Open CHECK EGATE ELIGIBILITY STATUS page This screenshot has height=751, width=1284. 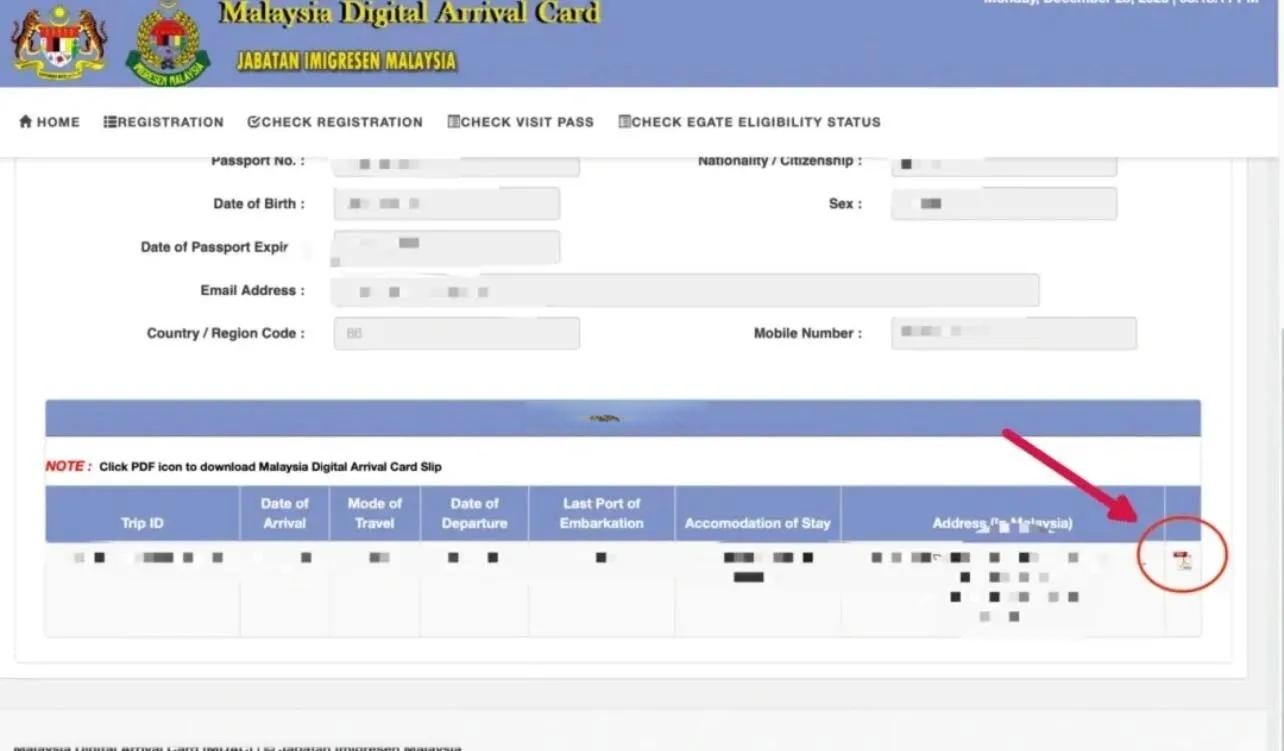point(749,122)
